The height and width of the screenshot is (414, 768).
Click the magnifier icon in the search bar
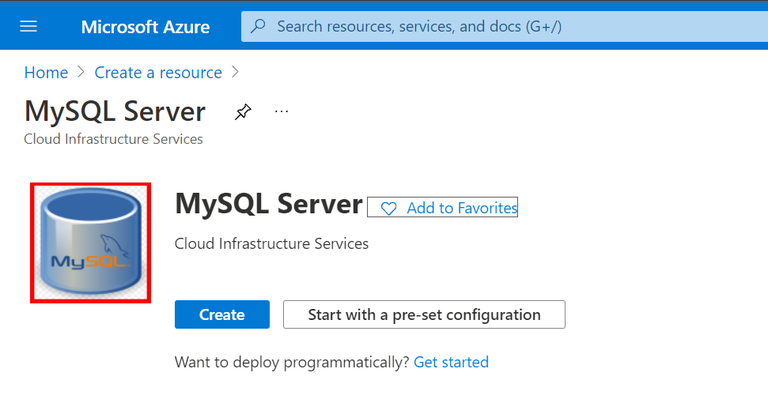pos(259,26)
